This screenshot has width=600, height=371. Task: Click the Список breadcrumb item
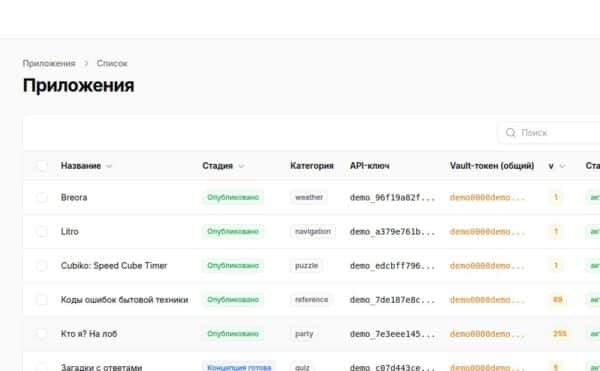click(112, 63)
